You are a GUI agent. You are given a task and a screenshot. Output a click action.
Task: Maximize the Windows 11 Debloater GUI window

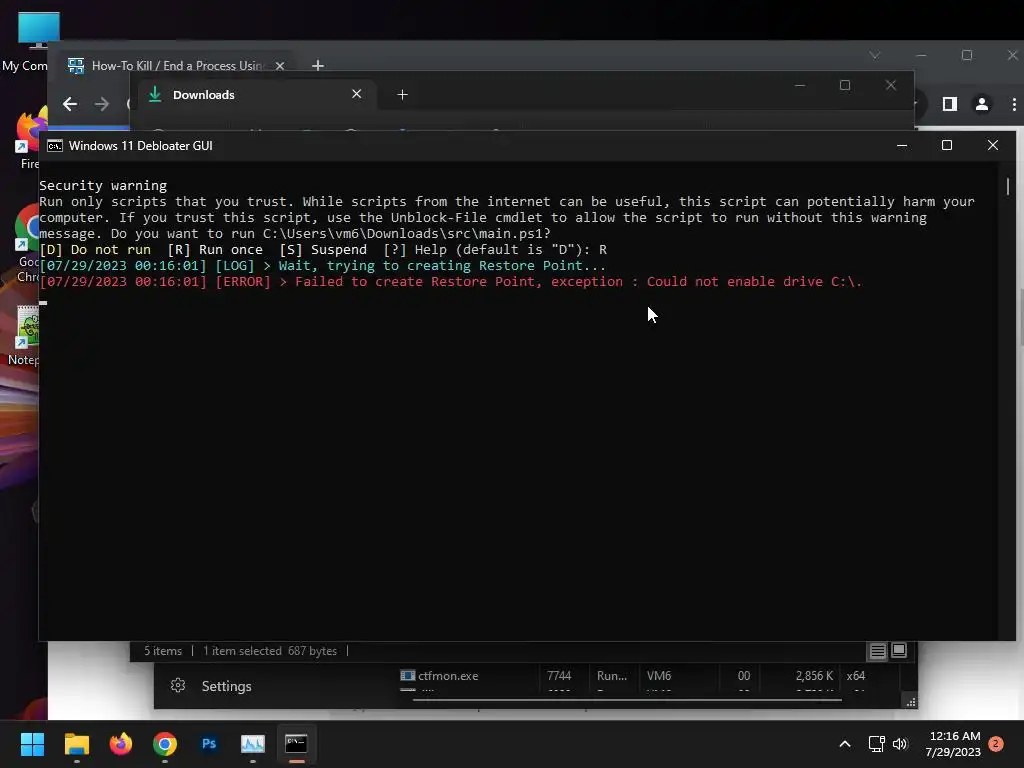(947, 146)
